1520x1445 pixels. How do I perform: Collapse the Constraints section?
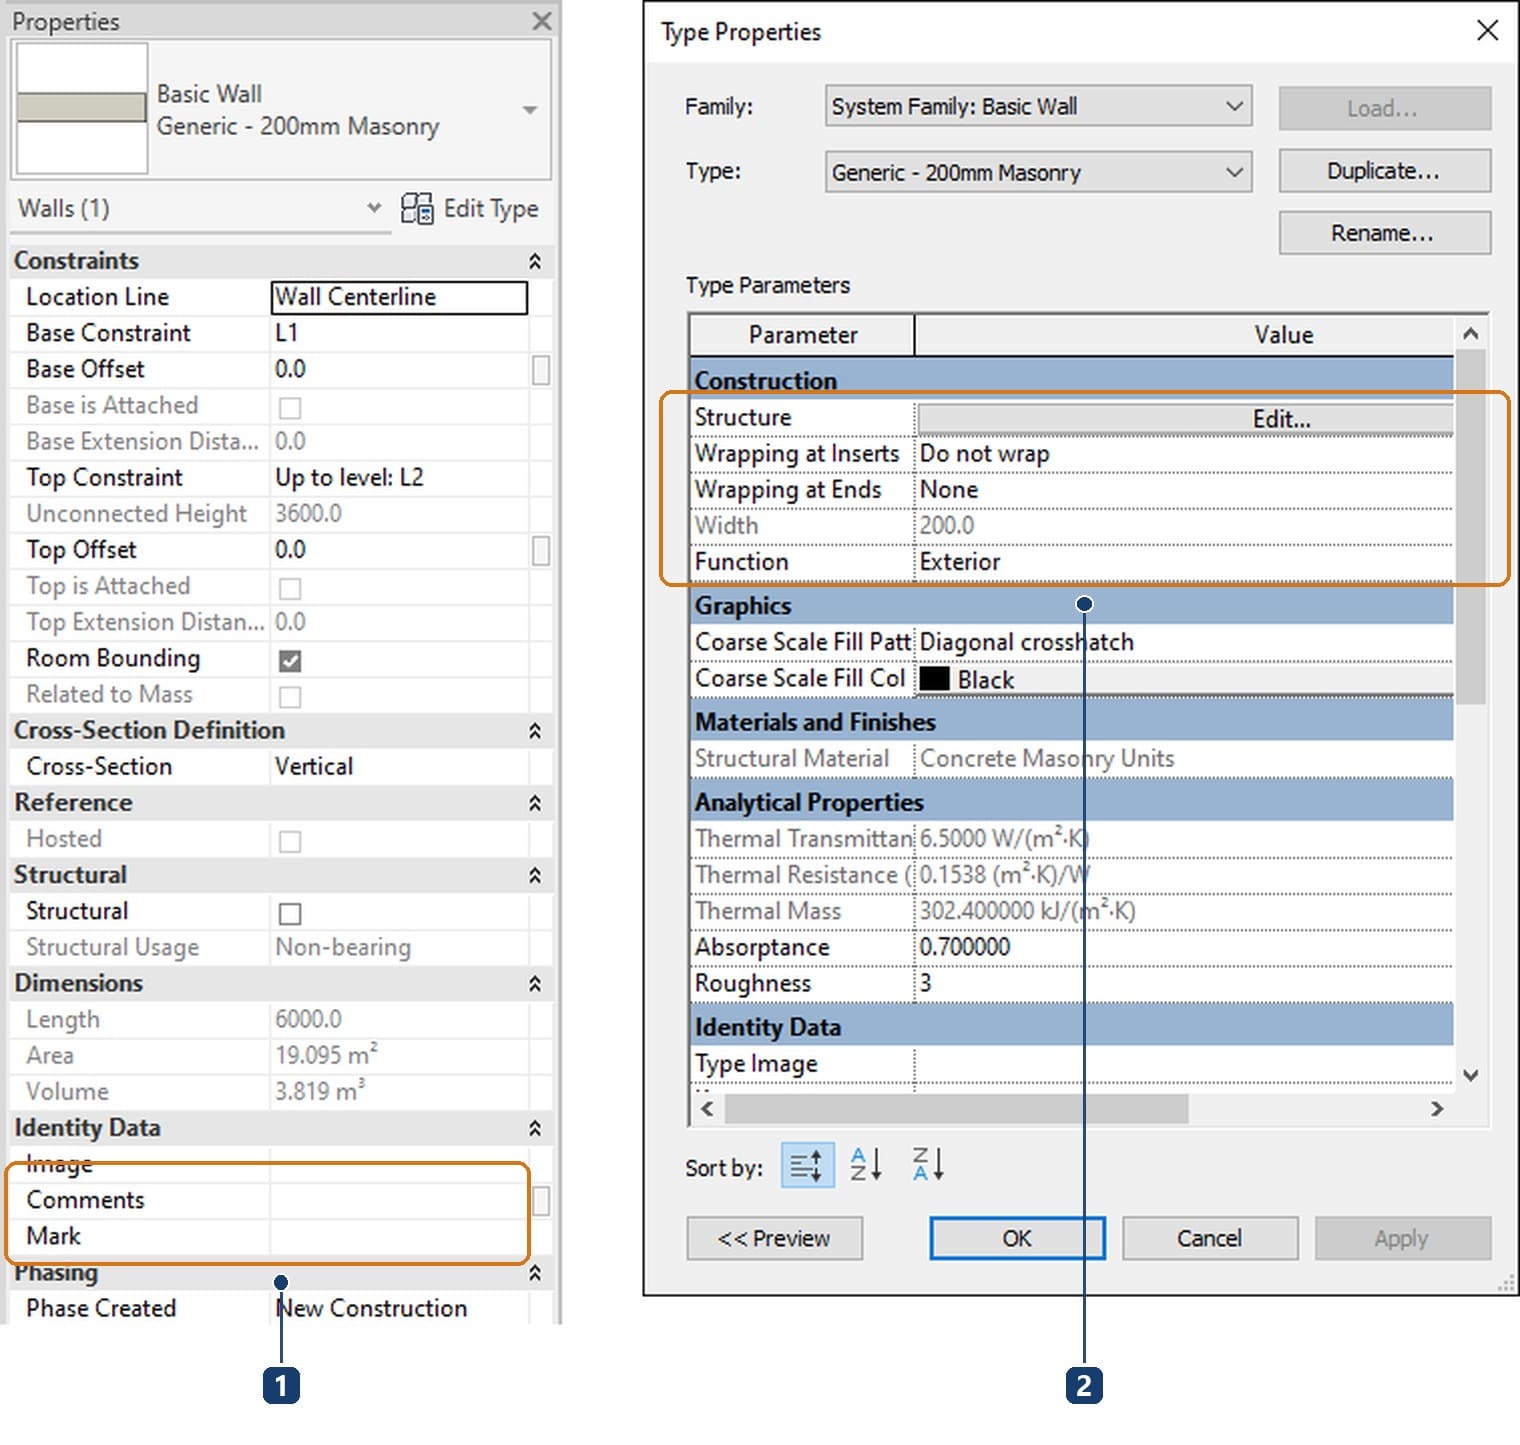(x=535, y=261)
